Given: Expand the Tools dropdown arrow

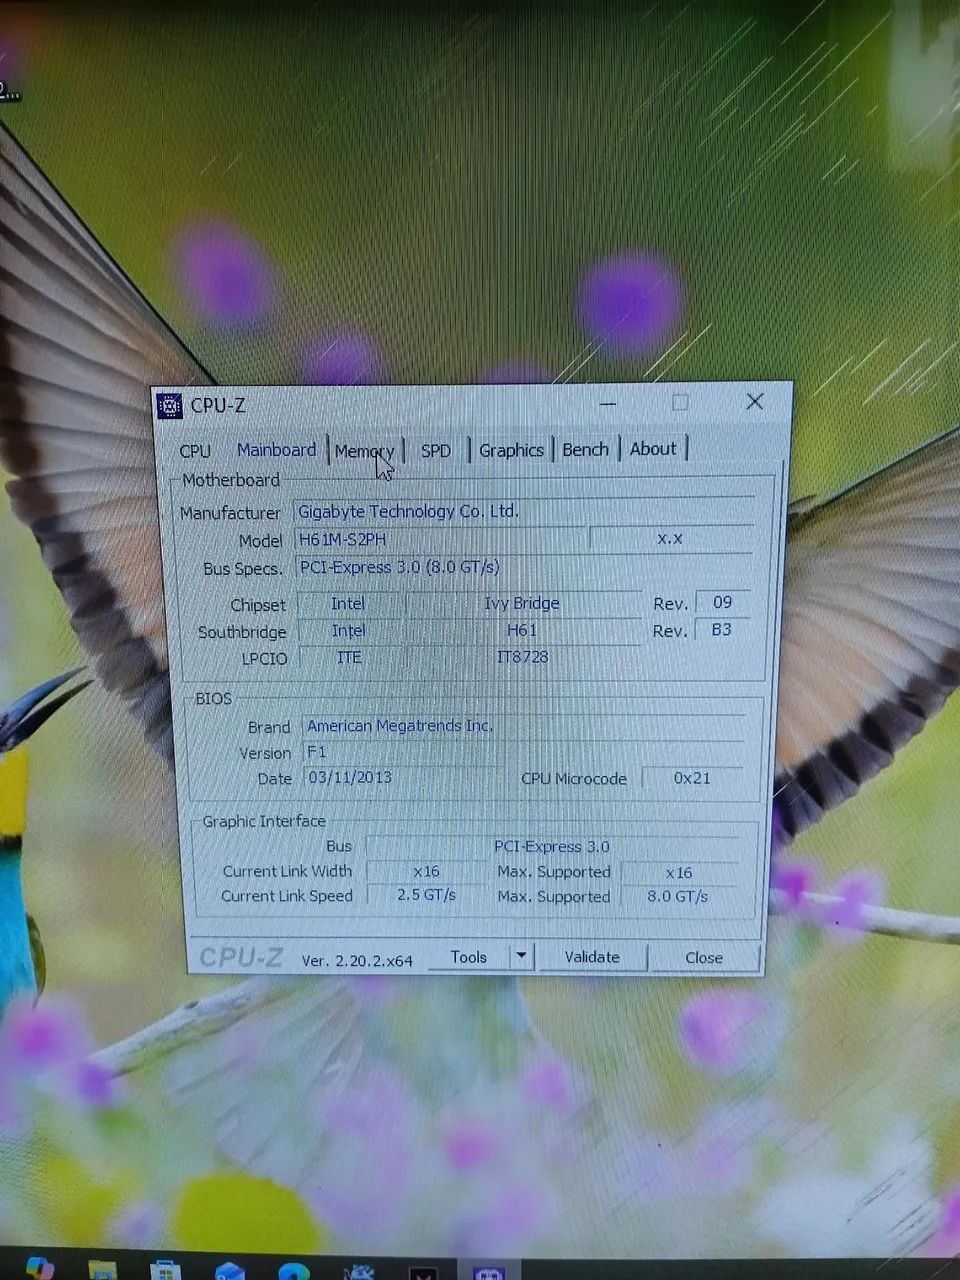Looking at the screenshot, I should pos(521,957).
